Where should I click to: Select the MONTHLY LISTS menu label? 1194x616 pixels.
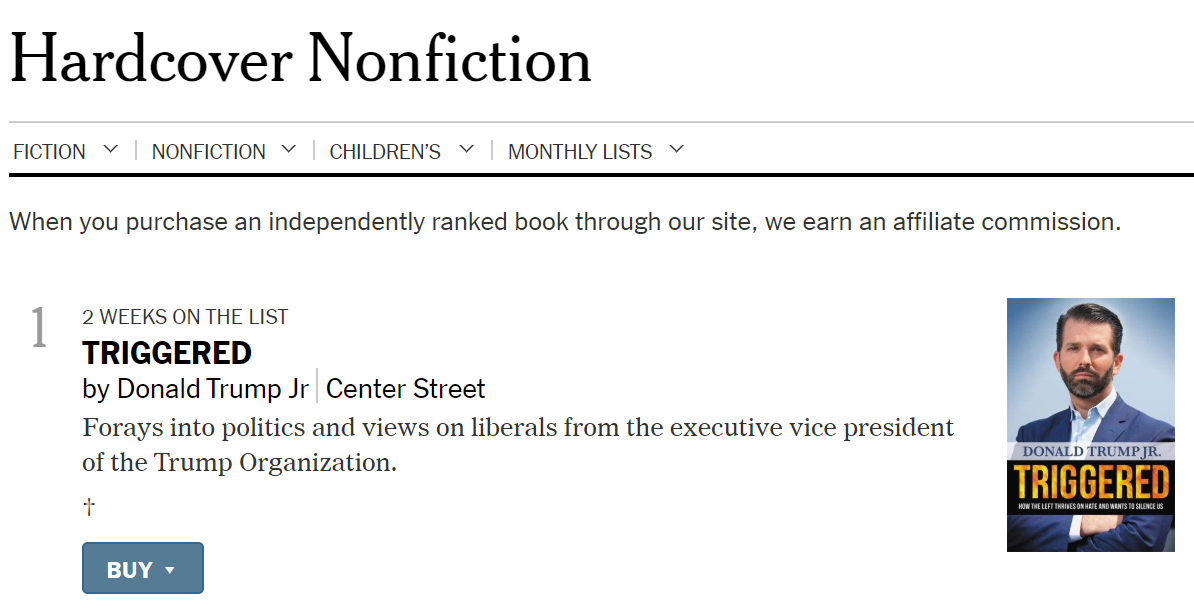[580, 152]
